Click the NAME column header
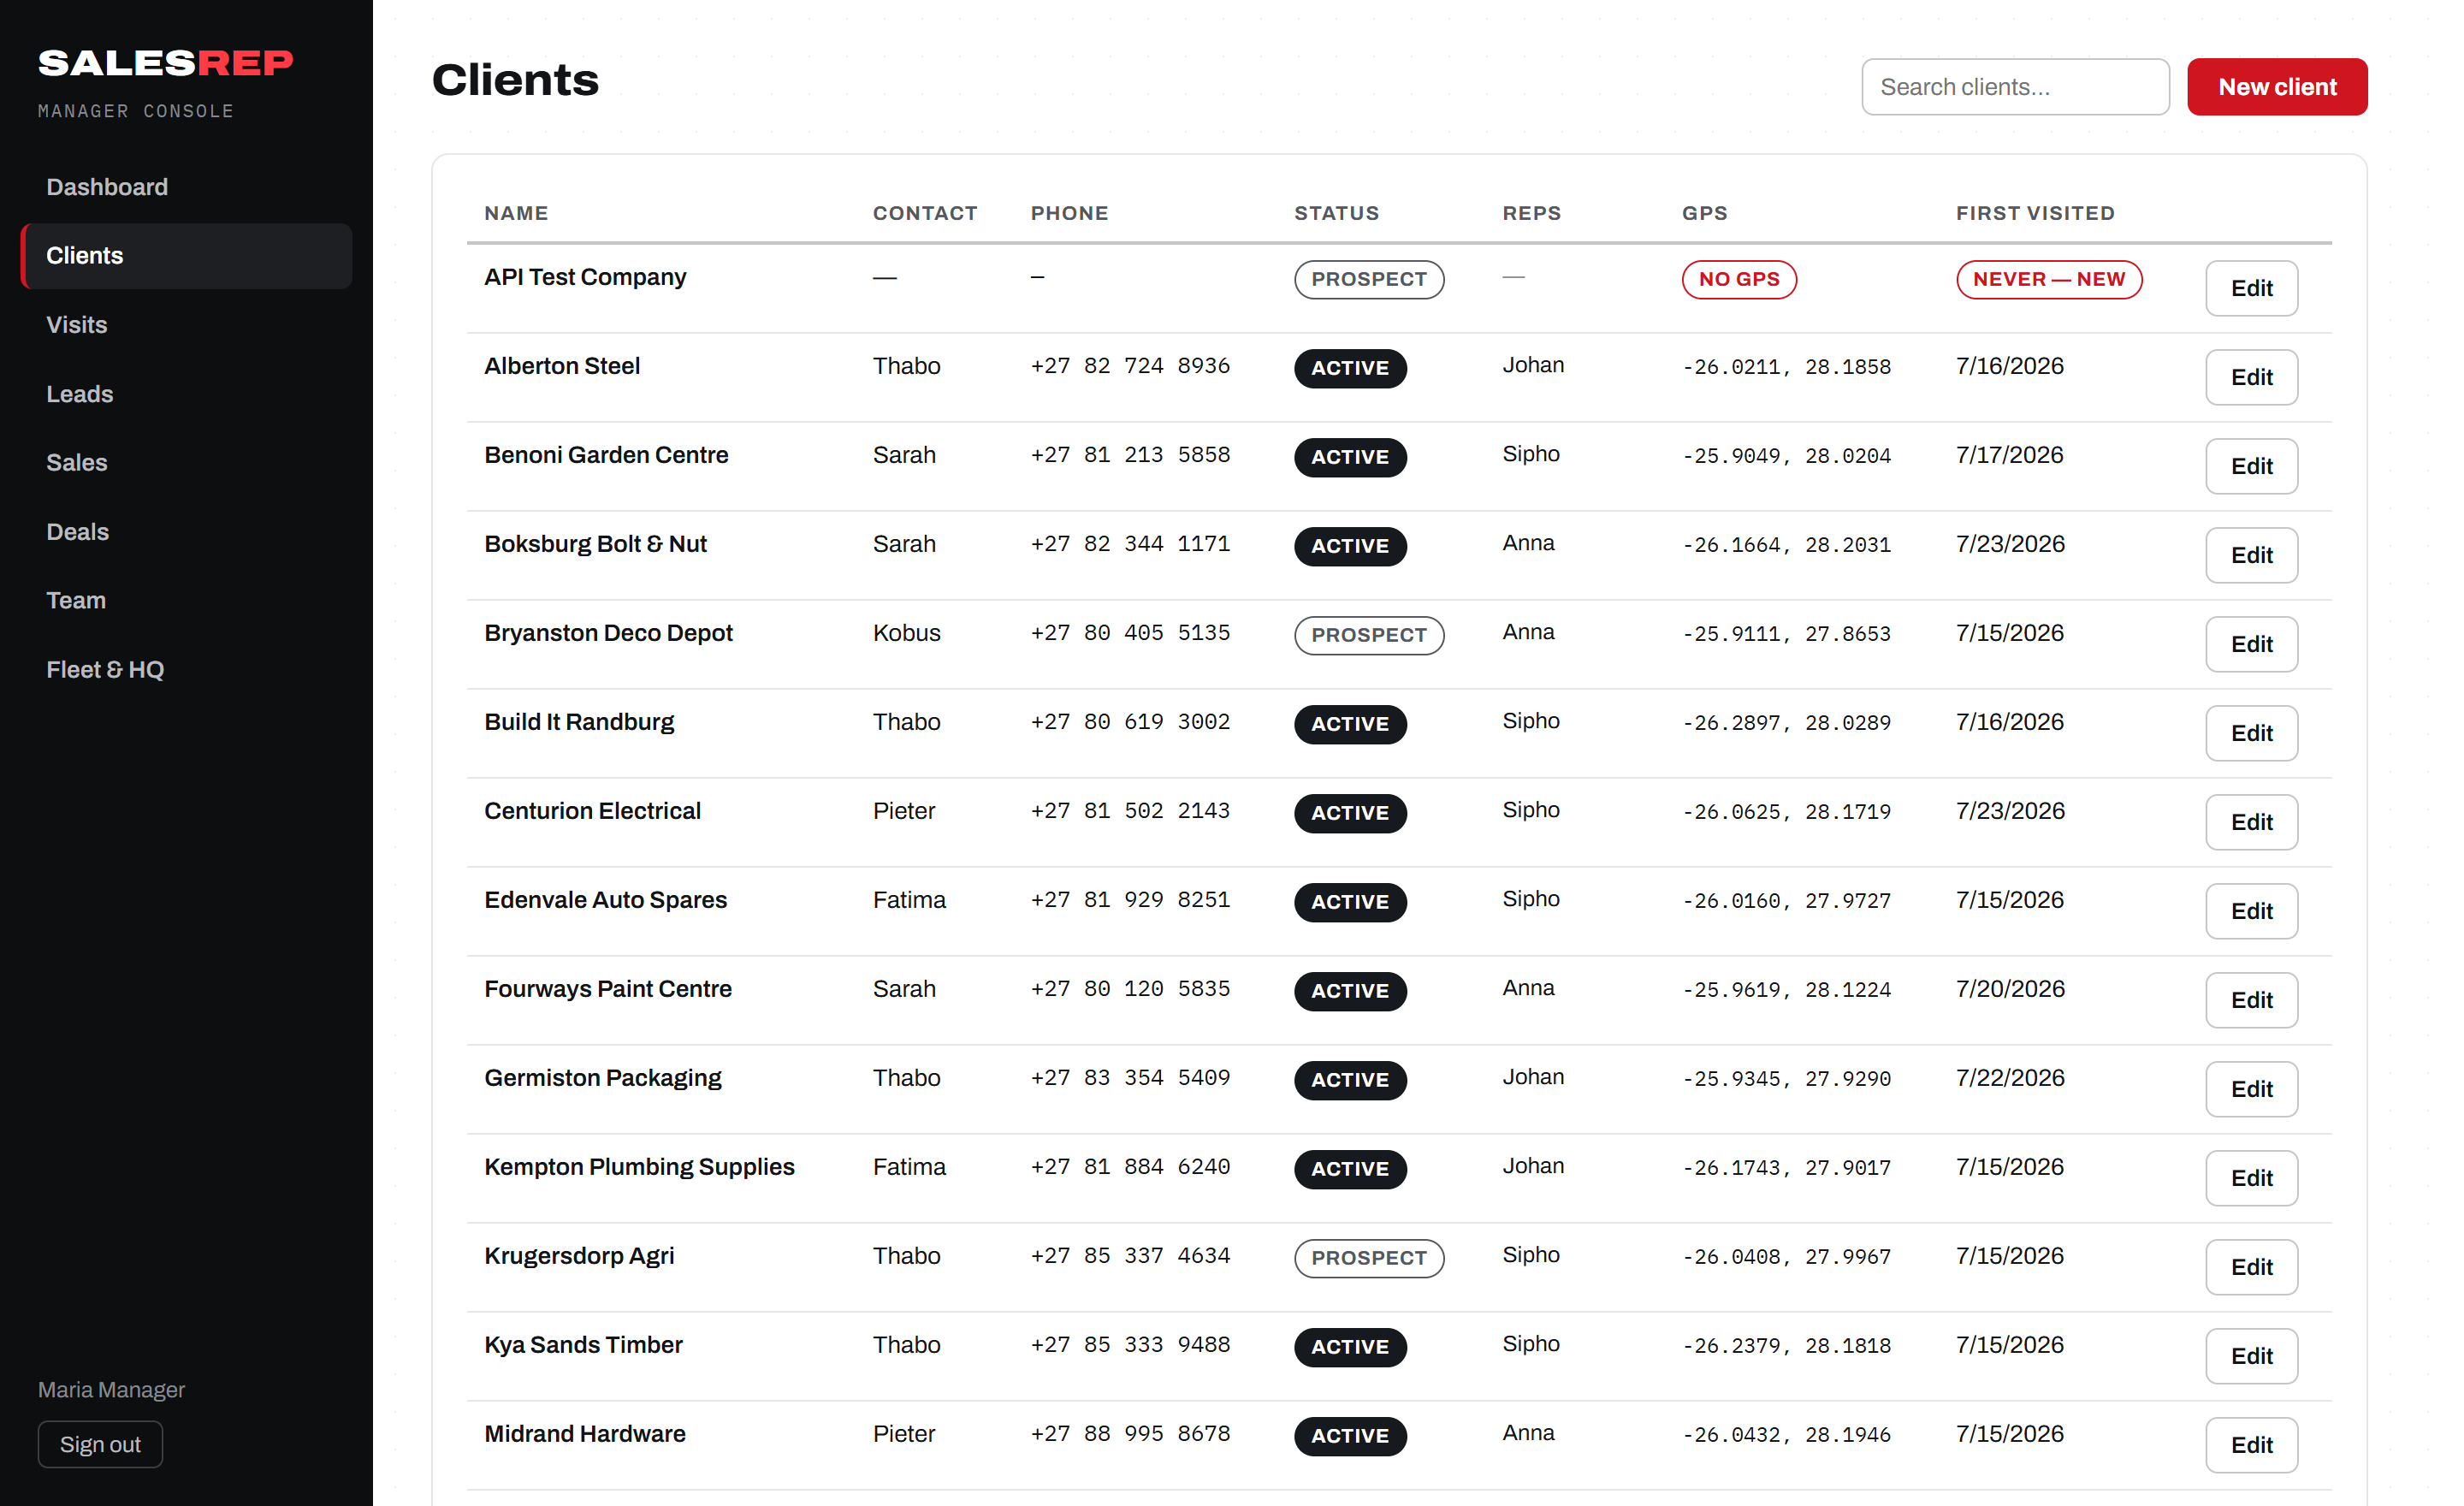 (516, 213)
